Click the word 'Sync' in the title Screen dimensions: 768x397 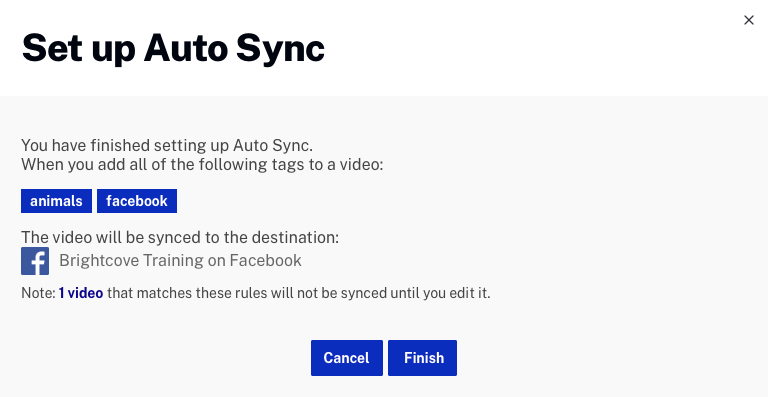[280, 48]
